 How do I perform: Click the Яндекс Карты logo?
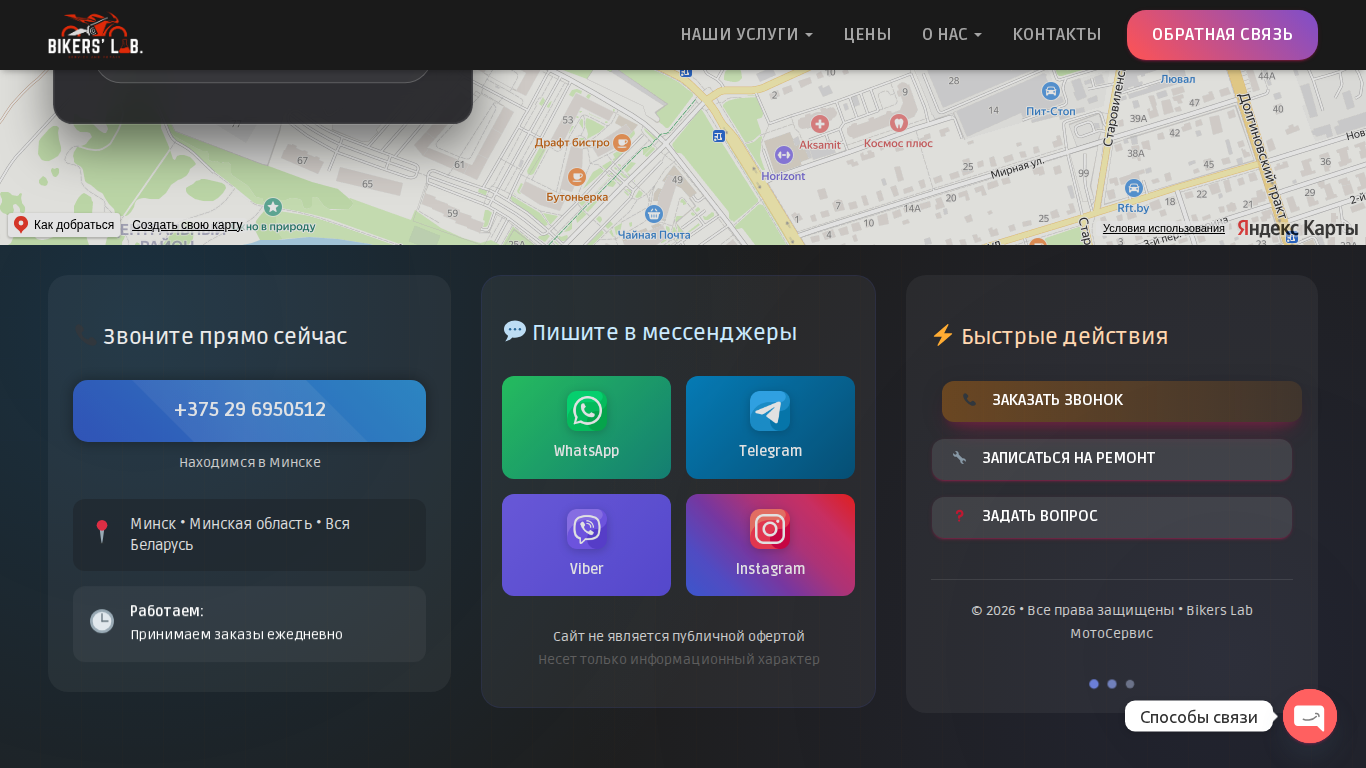pyautogui.click(x=1297, y=228)
